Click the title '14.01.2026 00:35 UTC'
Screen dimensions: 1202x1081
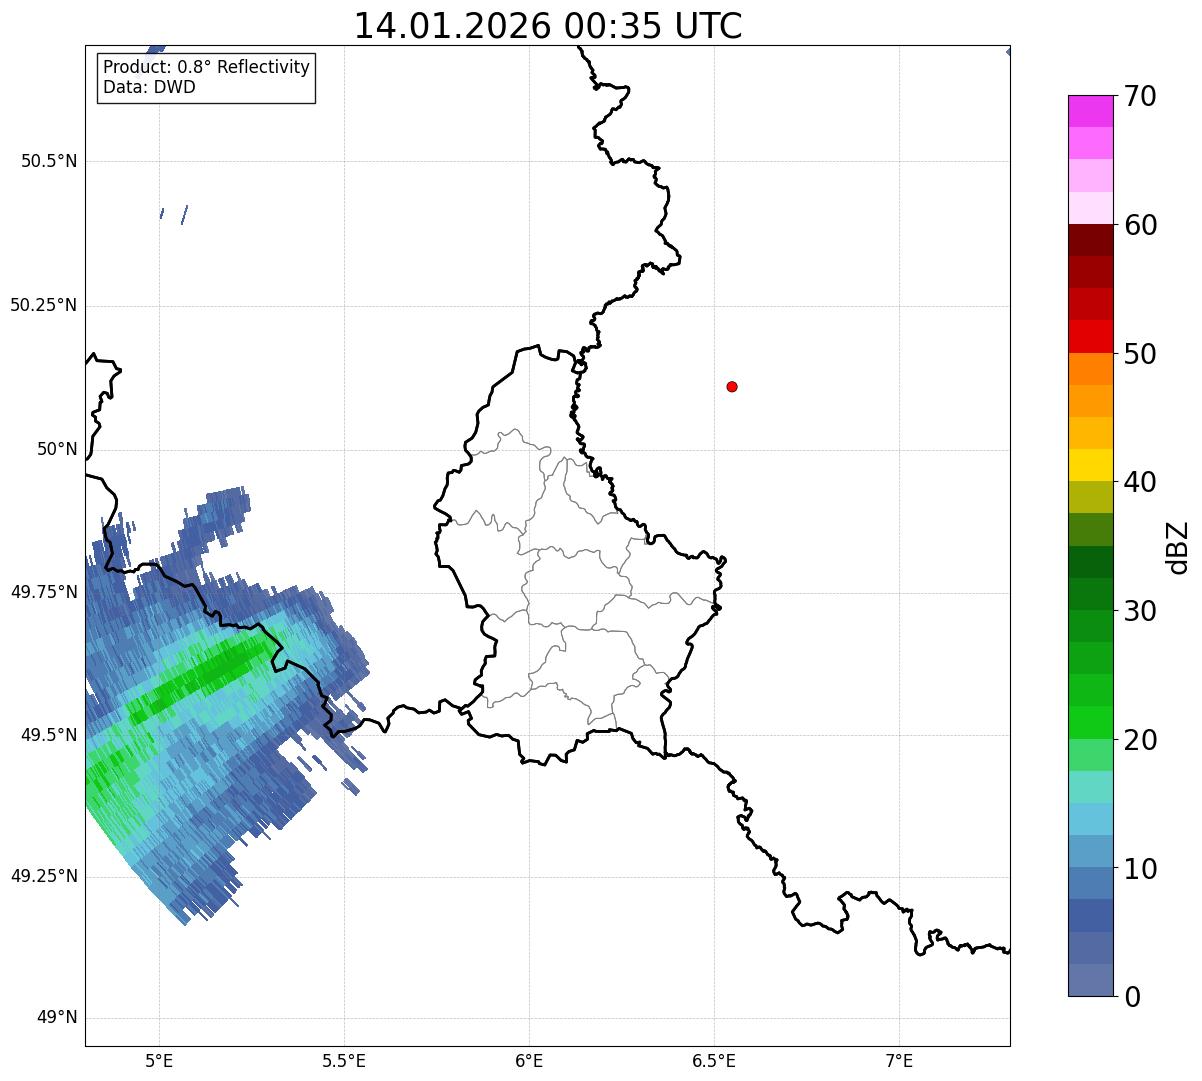(548, 26)
